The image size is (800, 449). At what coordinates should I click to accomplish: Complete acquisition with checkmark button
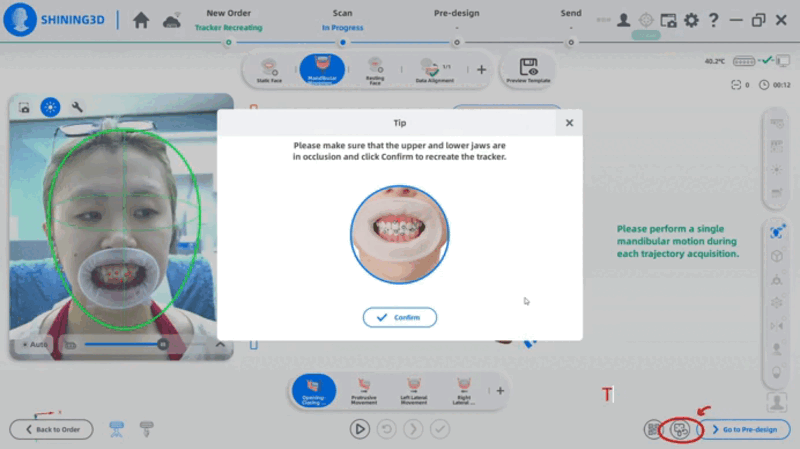click(x=440, y=429)
